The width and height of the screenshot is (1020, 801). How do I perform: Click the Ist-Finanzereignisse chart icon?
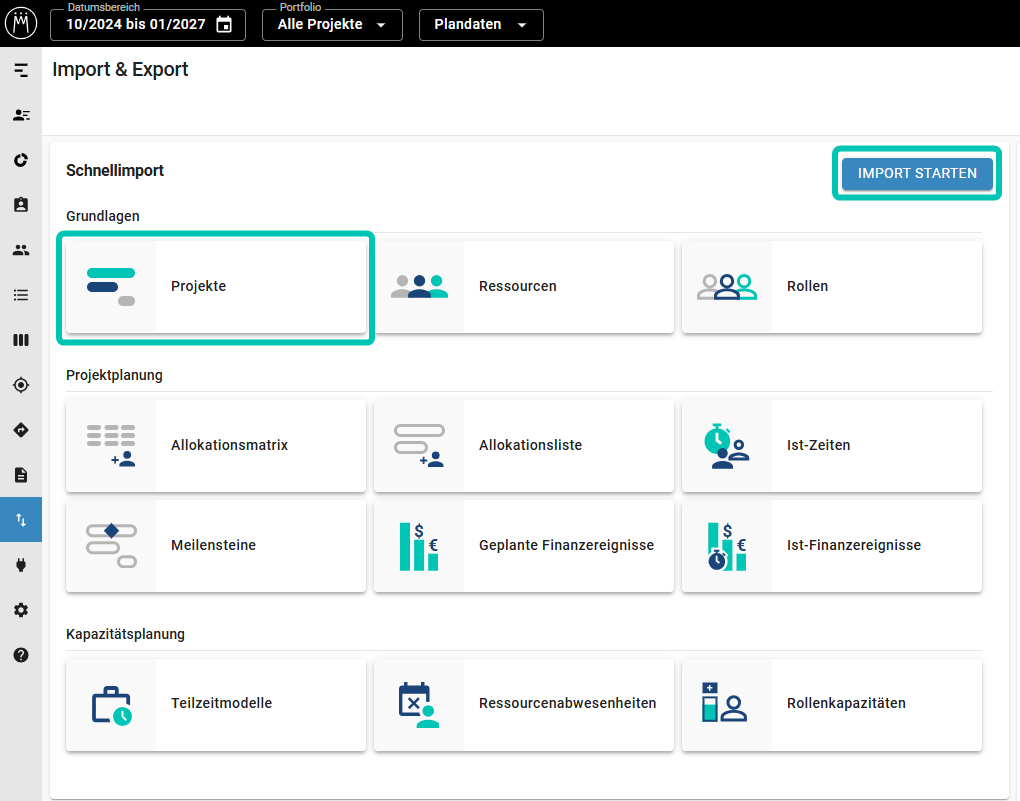tap(727, 547)
